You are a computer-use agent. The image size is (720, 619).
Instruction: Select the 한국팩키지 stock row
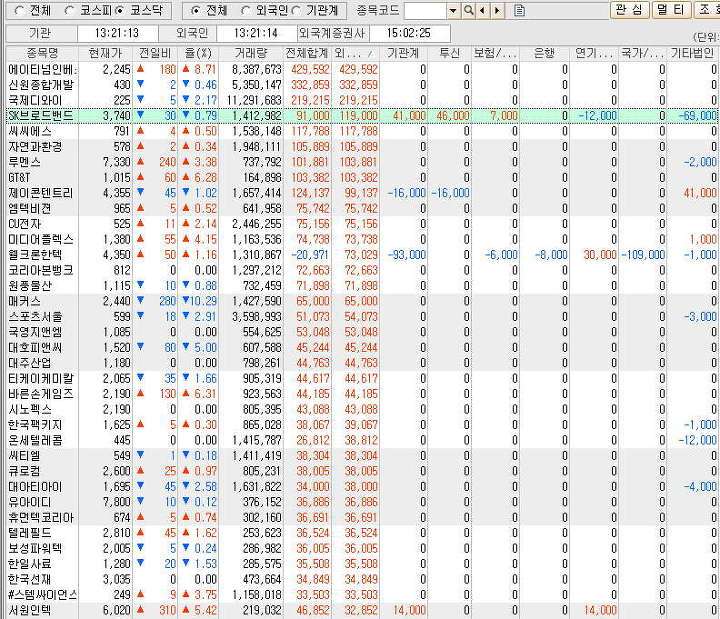pyautogui.click(x=363, y=425)
